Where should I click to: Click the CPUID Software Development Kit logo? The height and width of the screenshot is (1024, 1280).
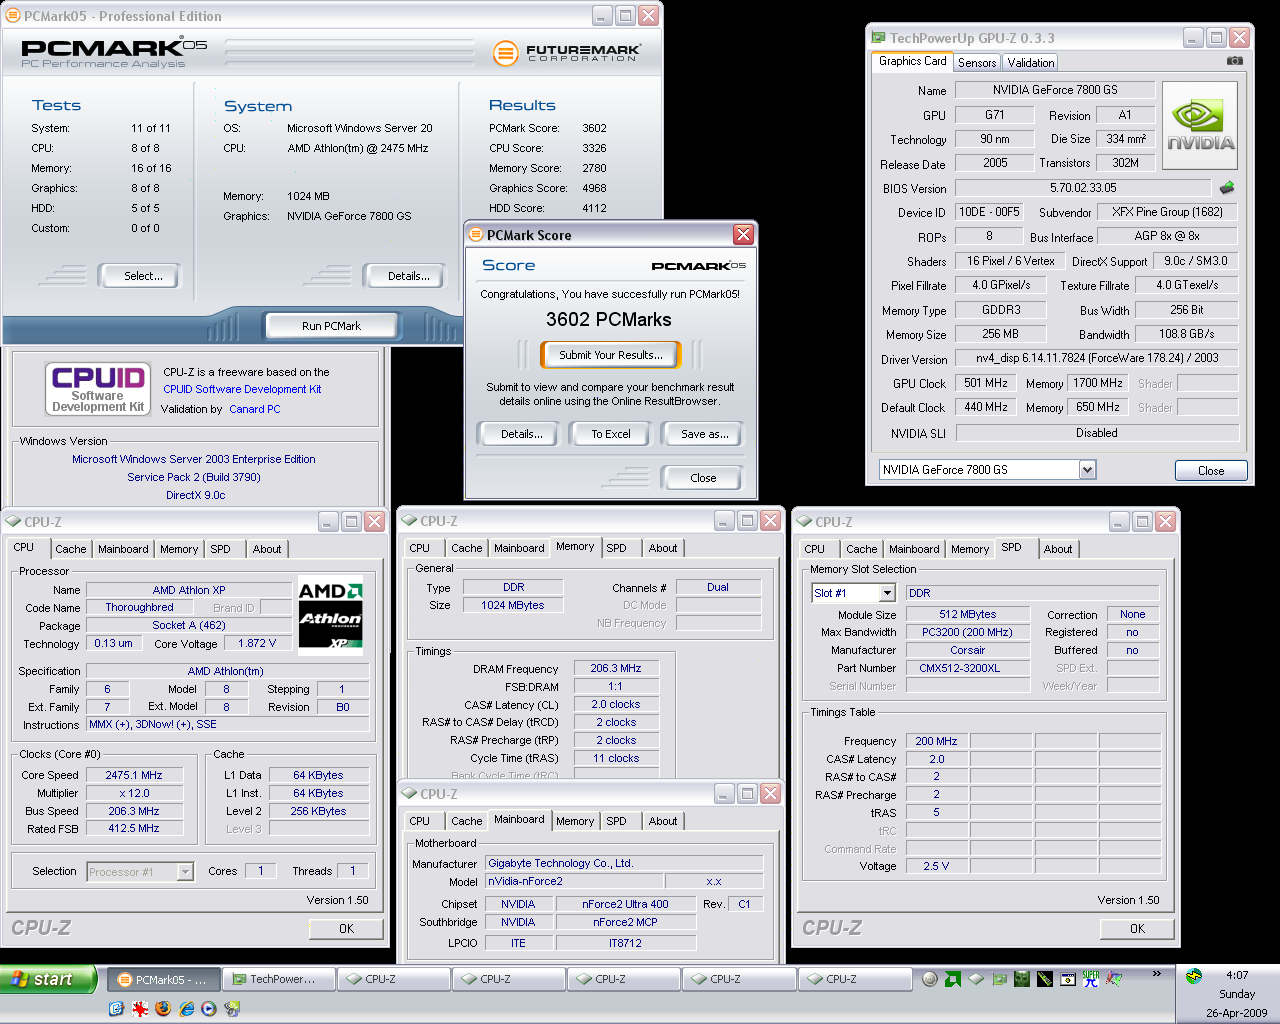point(98,389)
